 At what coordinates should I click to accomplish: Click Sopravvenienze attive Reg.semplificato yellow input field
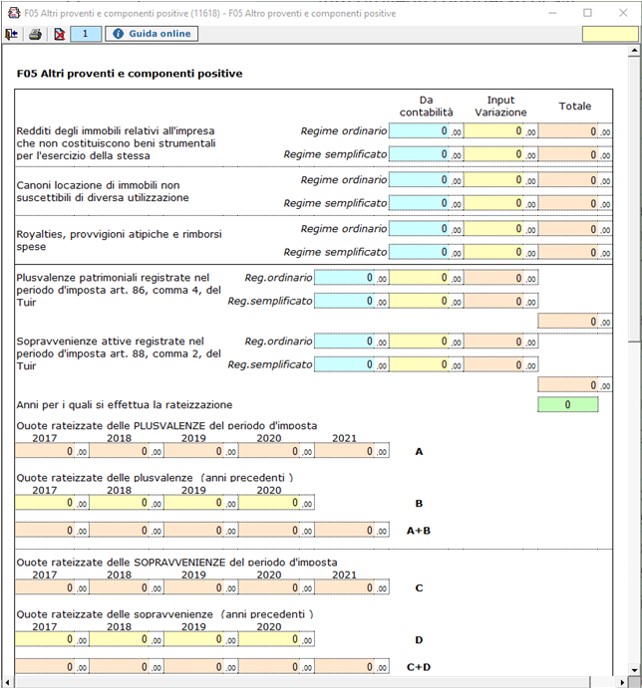(x=426, y=365)
